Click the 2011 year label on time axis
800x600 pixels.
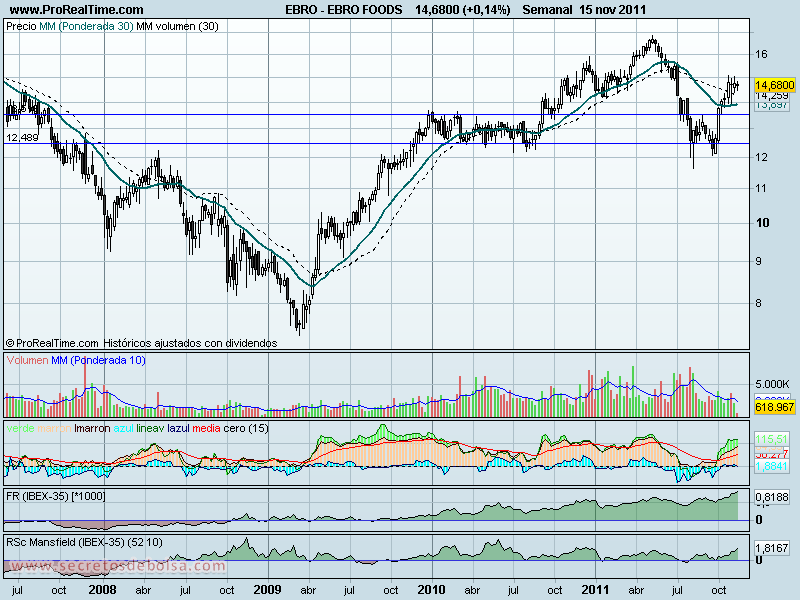pyautogui.click(x=595, y=590)
